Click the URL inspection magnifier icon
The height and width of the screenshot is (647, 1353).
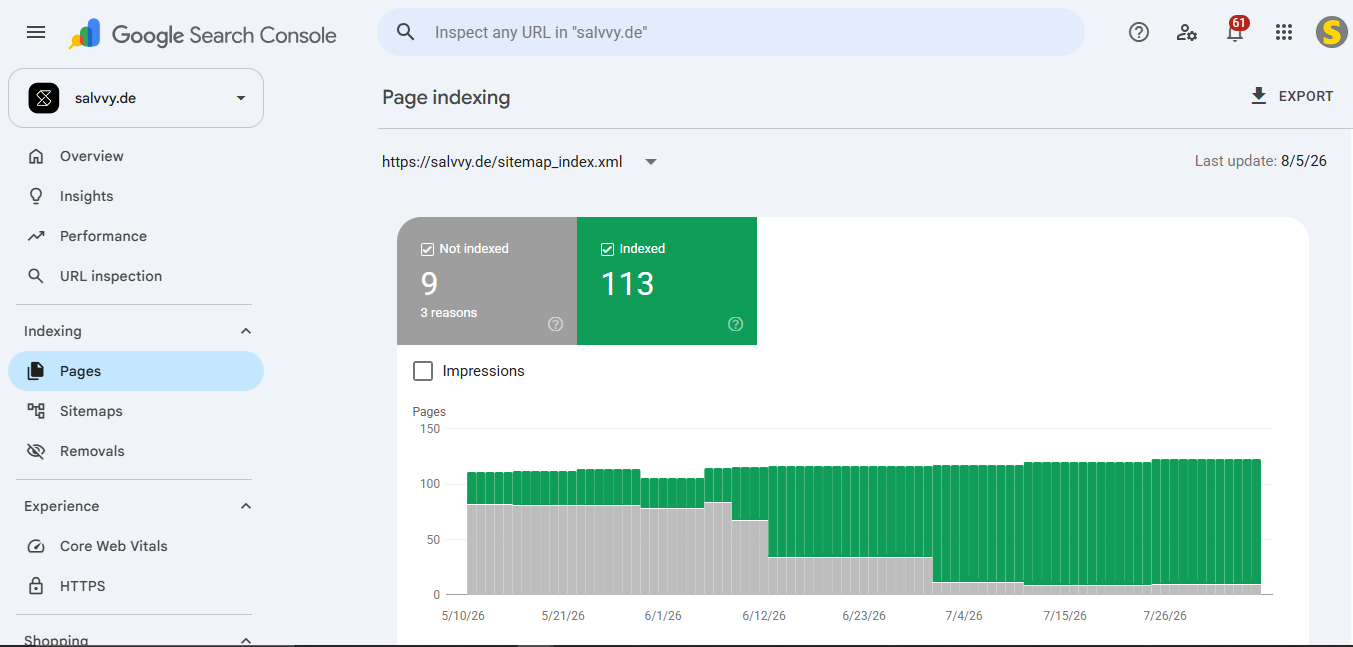pos(36,276)
